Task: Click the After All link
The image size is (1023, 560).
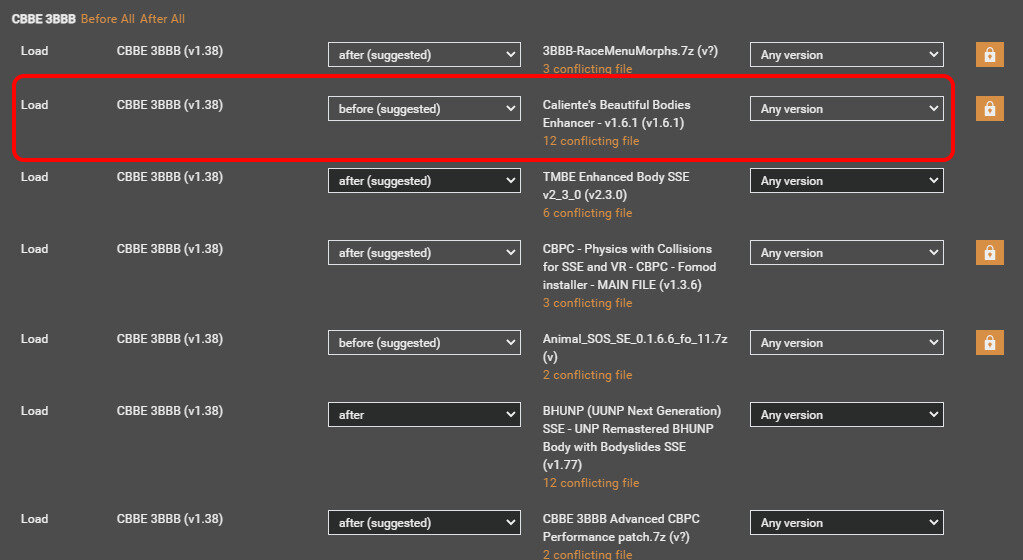Action: click(162, 19)
